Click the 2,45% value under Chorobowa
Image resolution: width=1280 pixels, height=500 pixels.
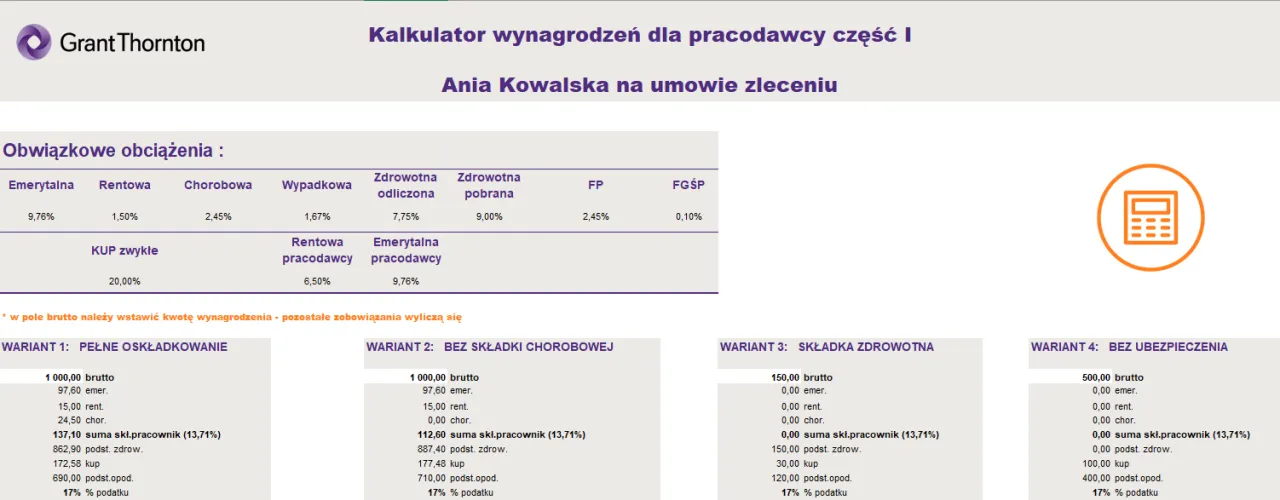click(x=218, y=216)
